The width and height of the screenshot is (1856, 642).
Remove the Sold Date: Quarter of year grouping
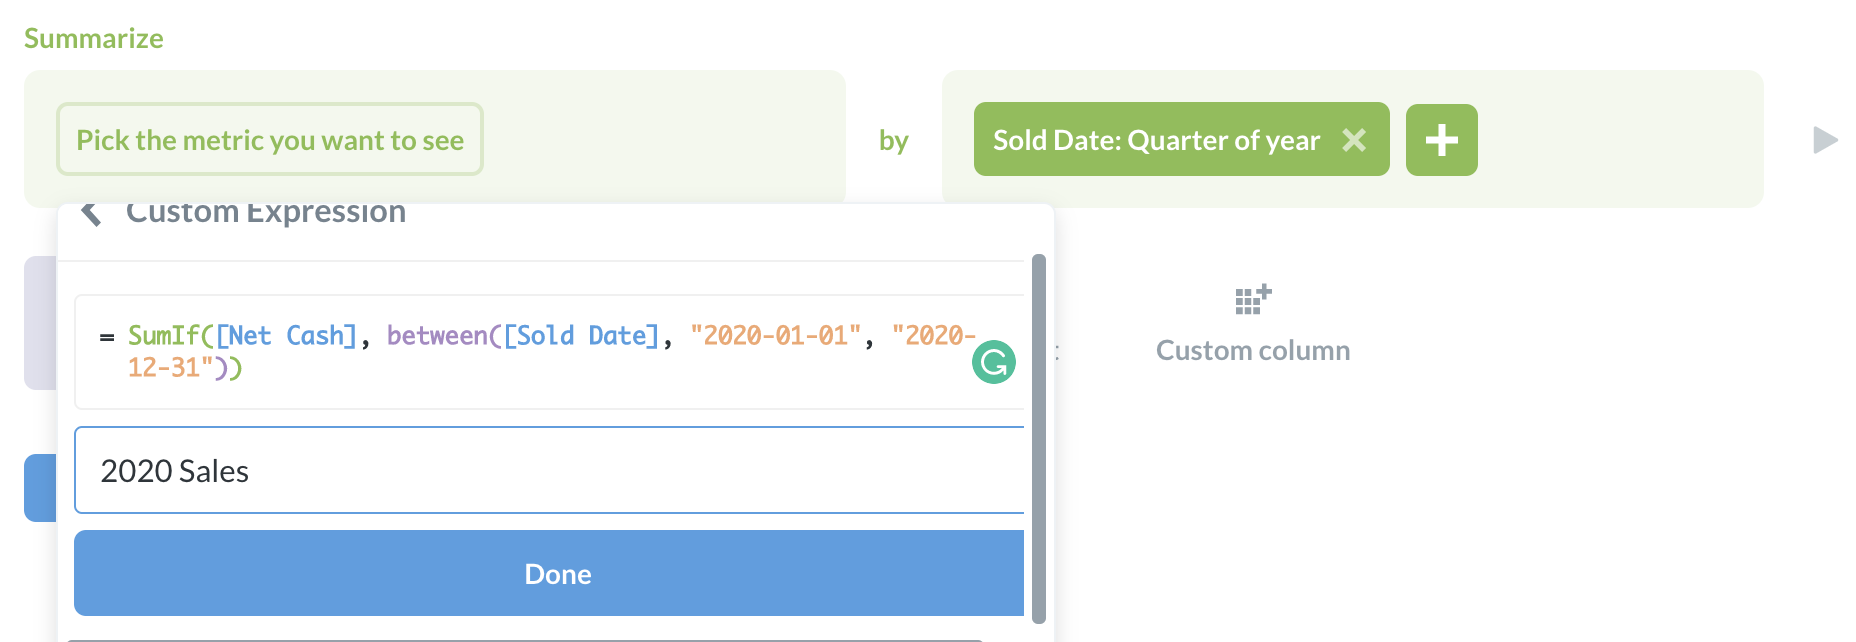tap(1354, 140)
